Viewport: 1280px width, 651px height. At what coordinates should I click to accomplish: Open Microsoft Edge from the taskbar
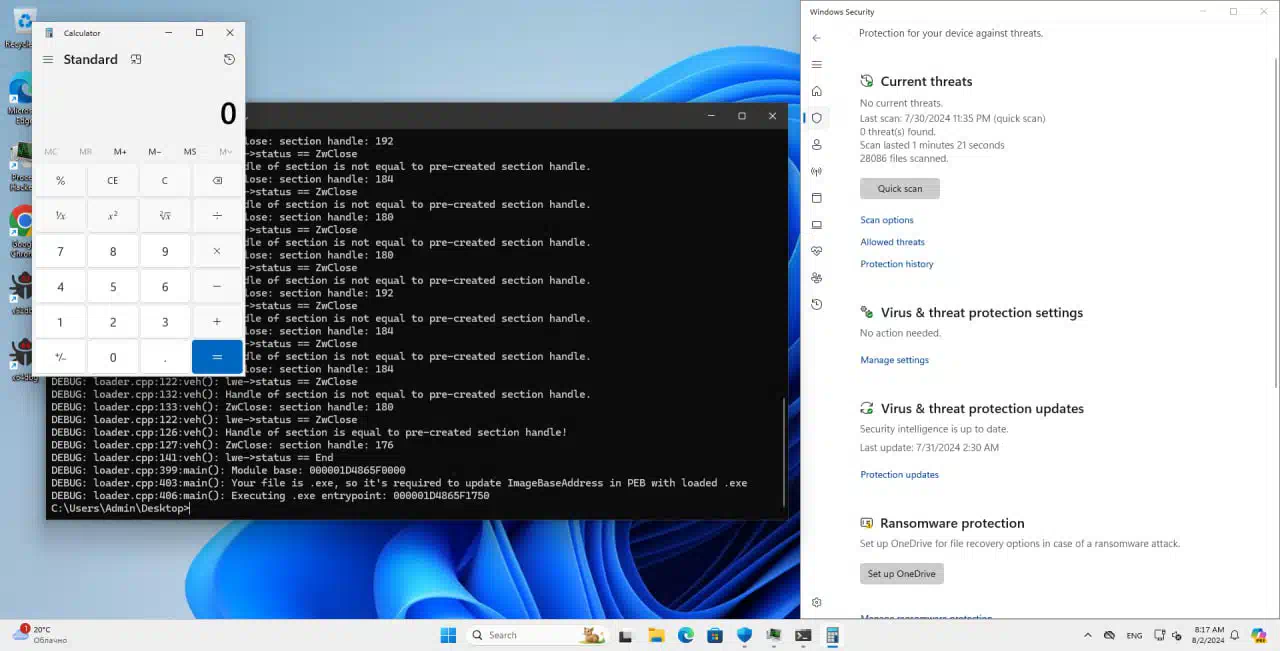pos(686,635)
